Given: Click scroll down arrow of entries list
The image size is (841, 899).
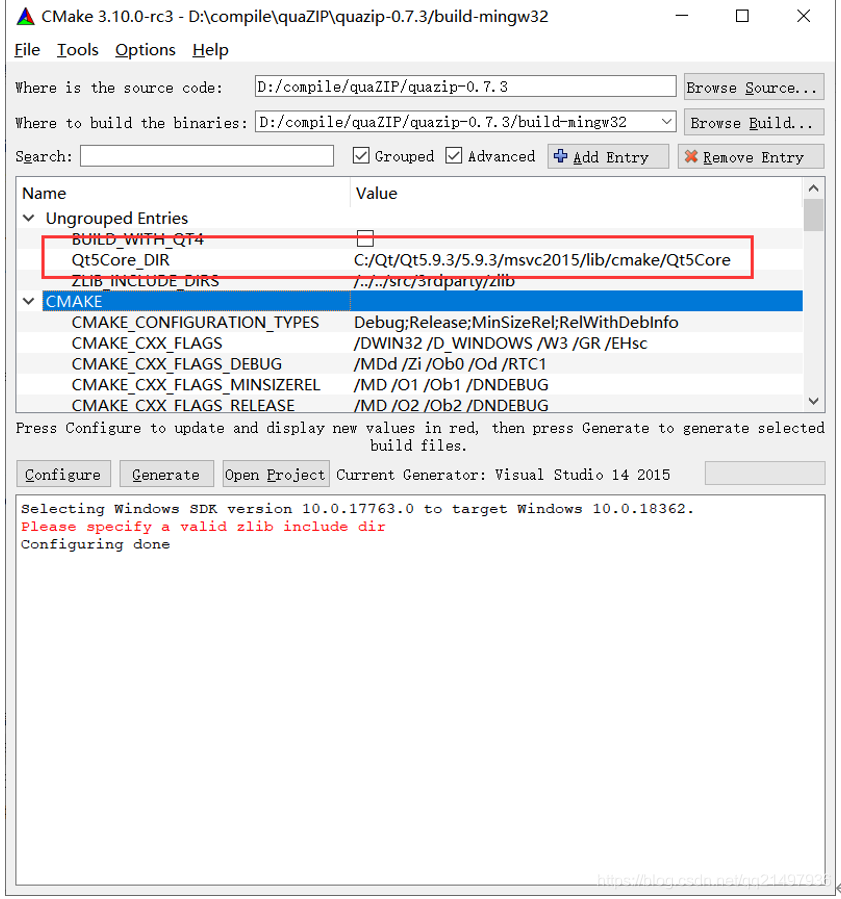Looking at the screenshot, I should (813, 401).
